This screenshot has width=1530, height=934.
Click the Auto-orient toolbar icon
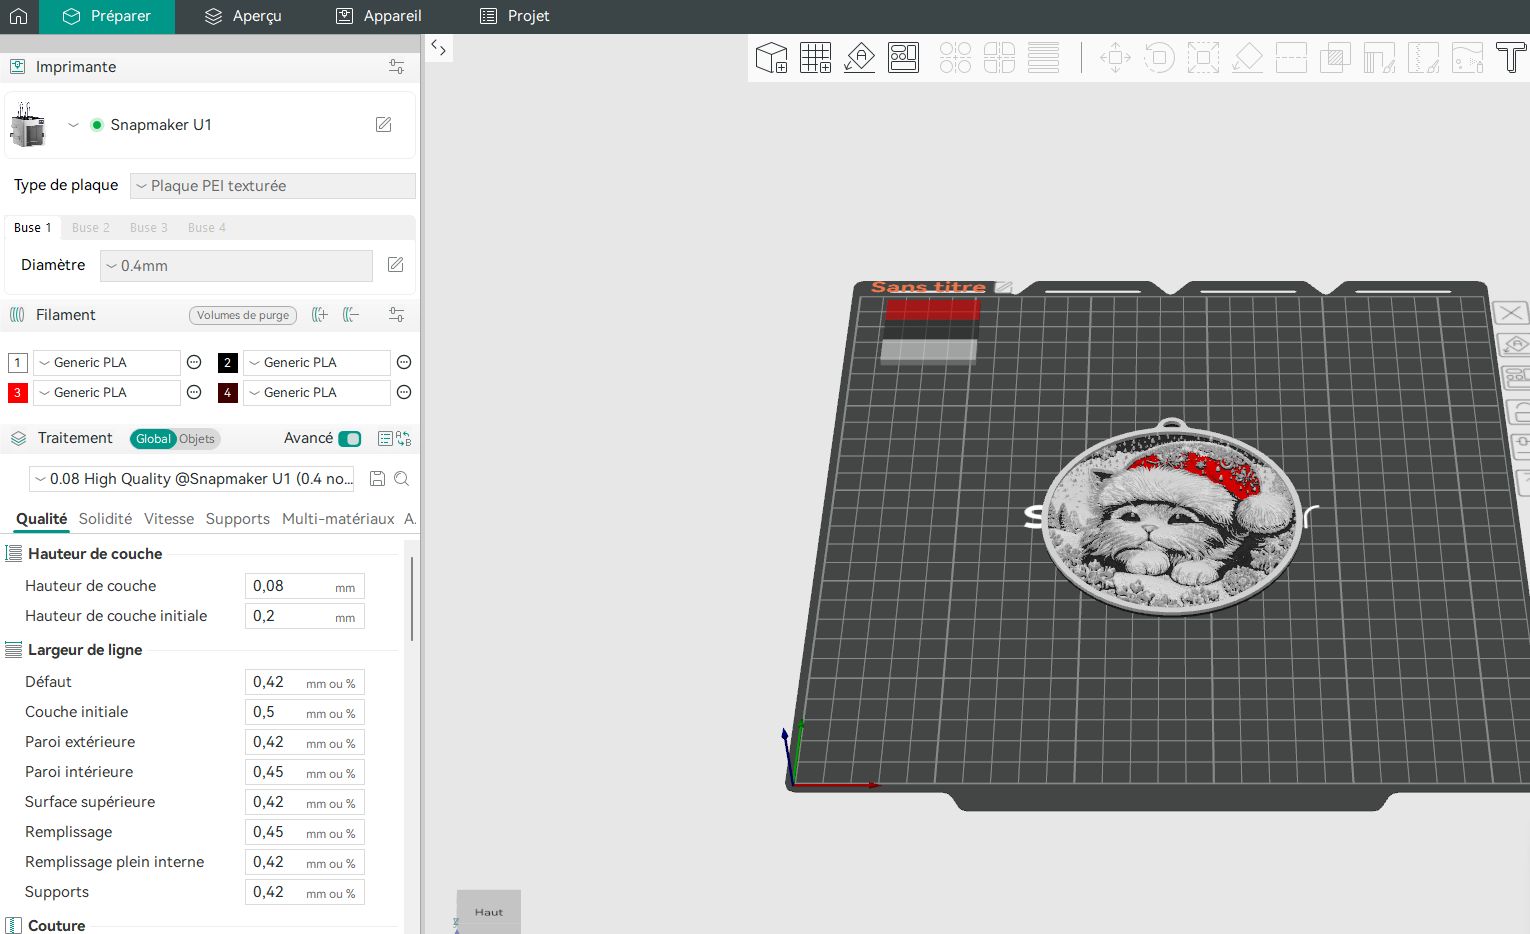859,58
